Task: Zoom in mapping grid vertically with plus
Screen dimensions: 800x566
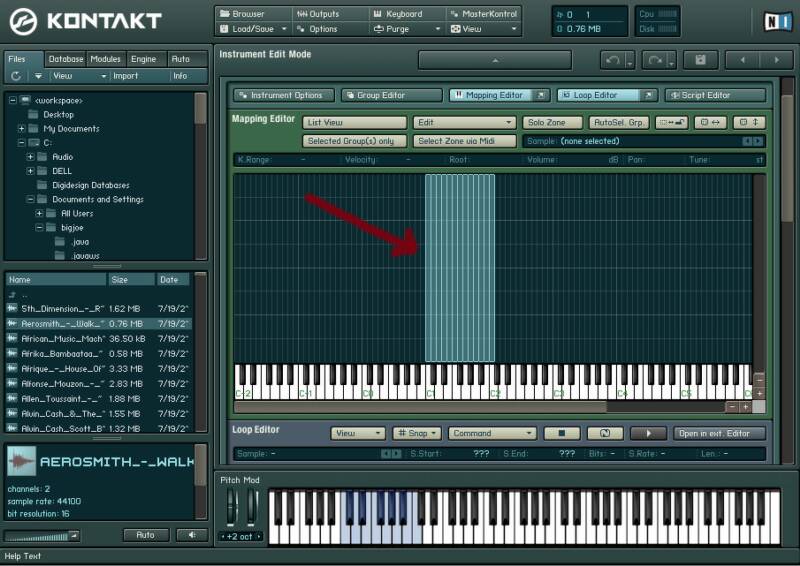Action: 759,393
